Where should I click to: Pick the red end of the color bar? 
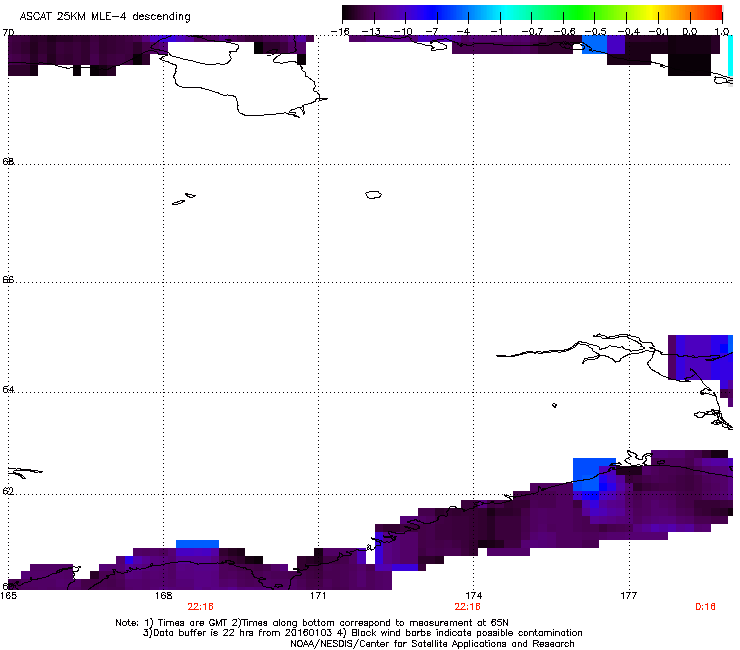[x=713, y=12]
